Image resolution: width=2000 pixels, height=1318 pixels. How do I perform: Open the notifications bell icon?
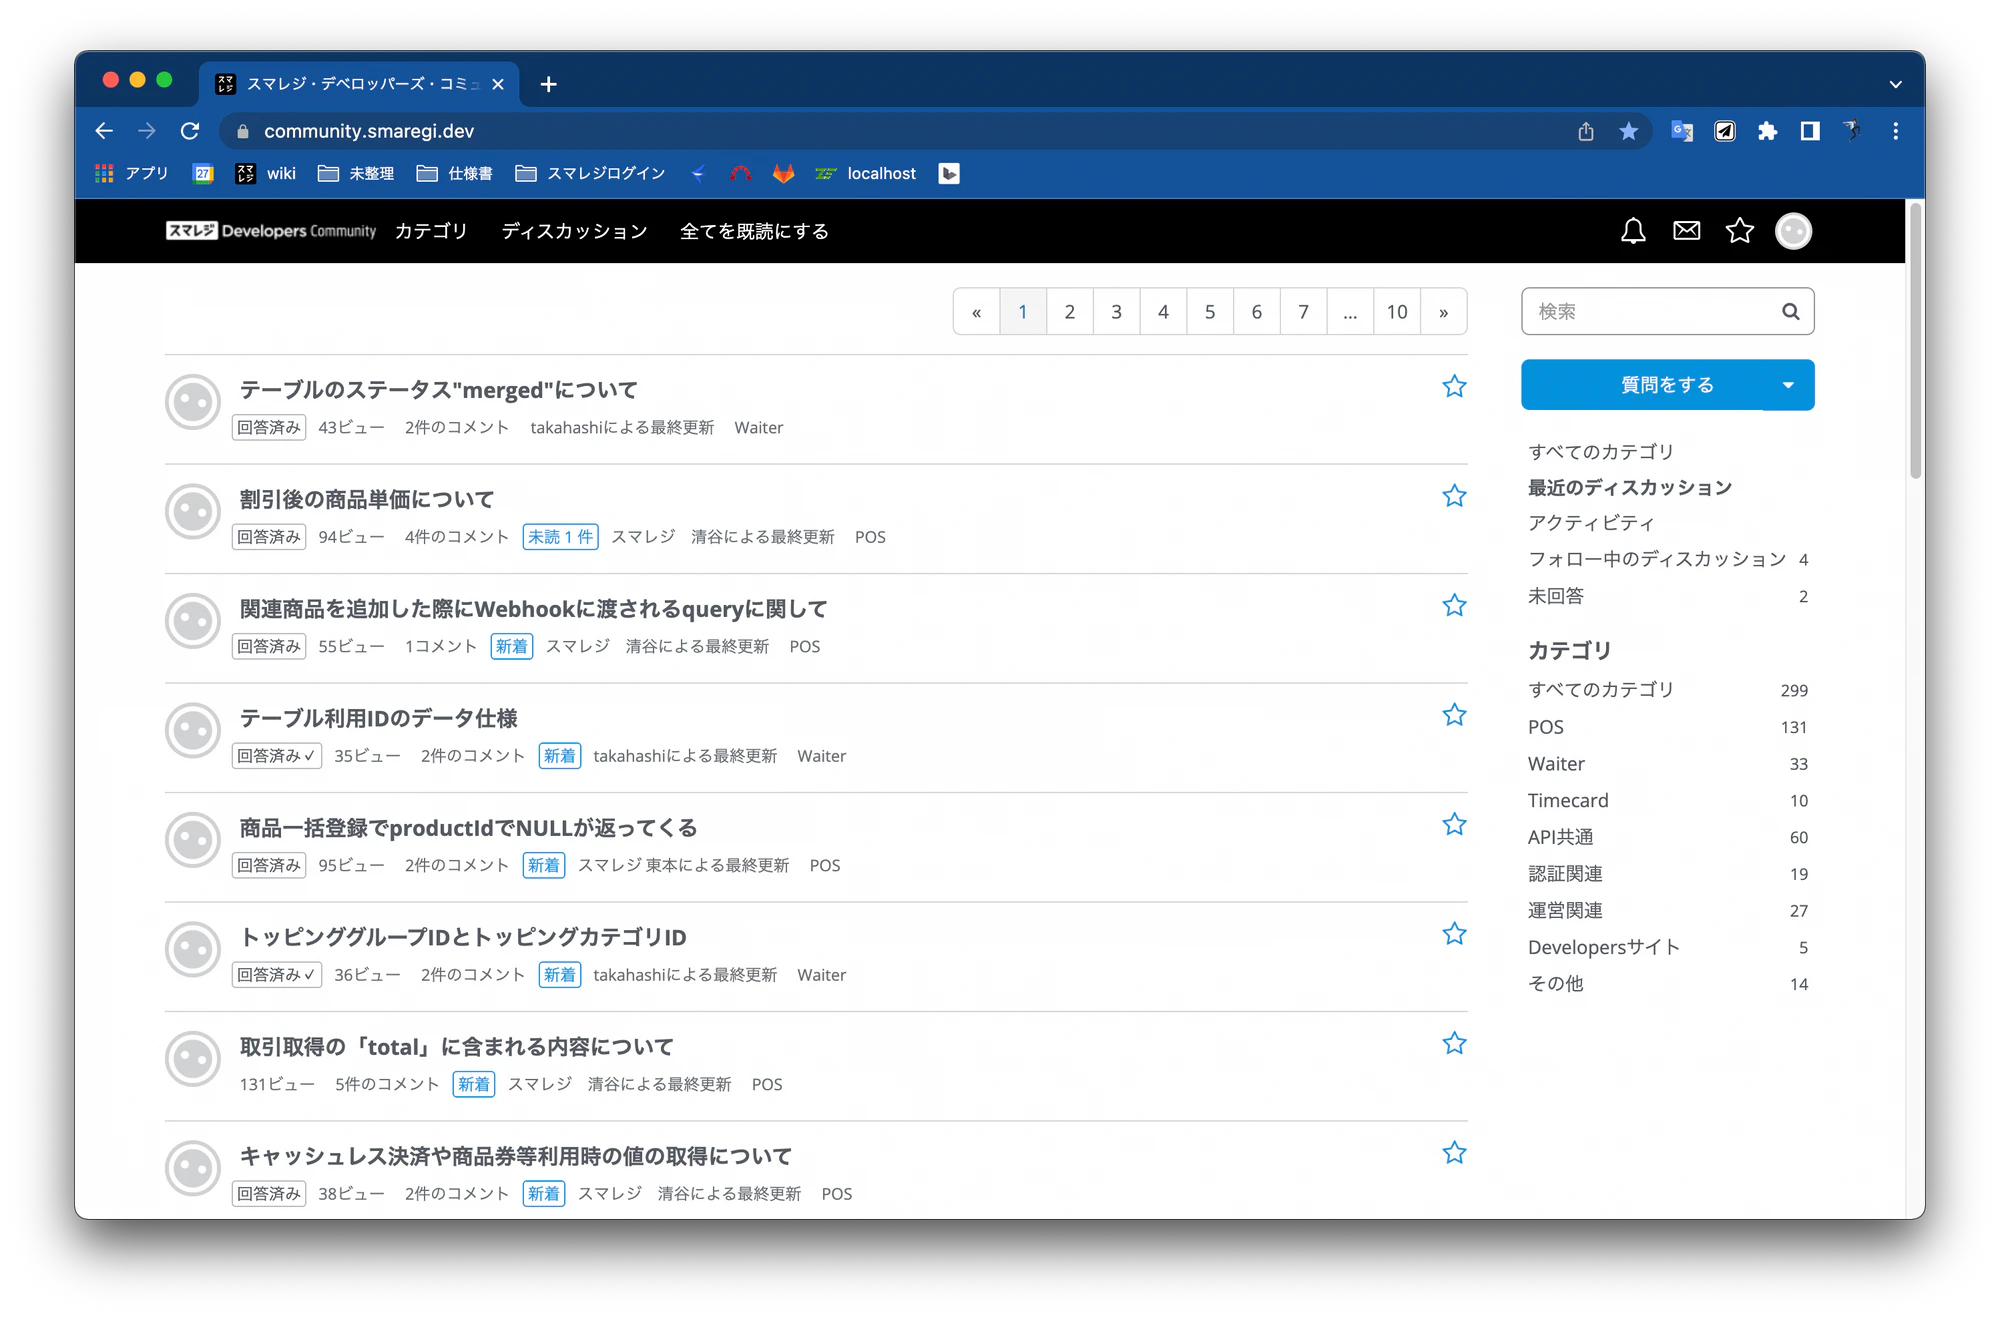pos(1633,231)
